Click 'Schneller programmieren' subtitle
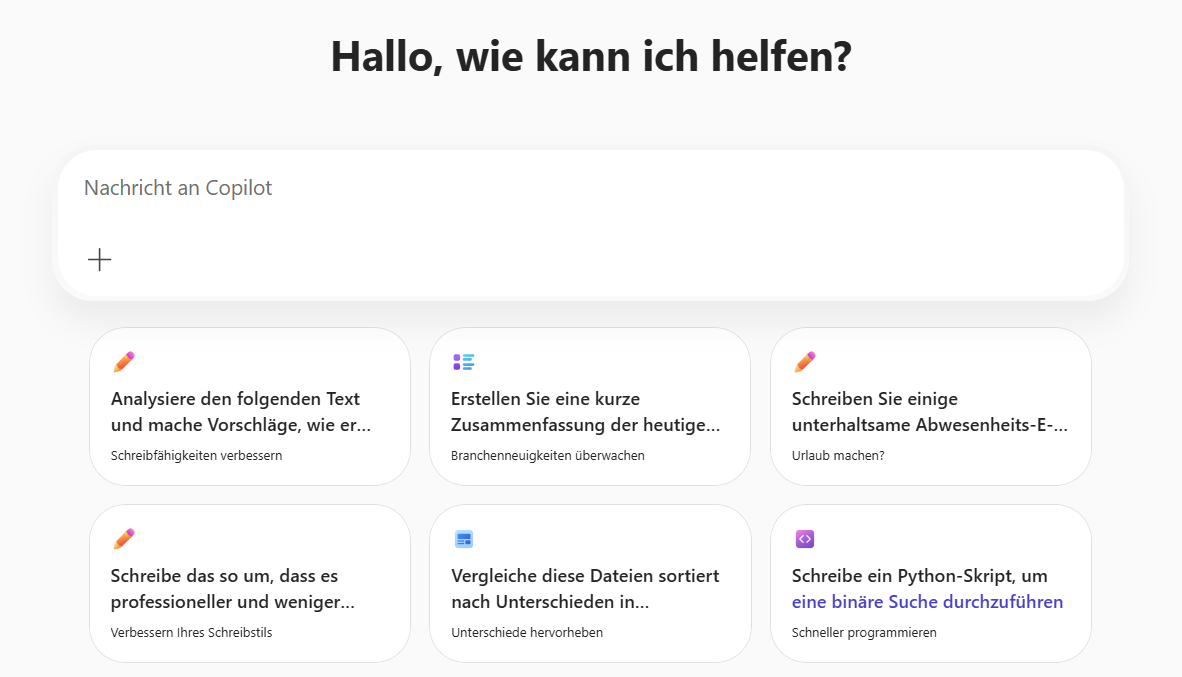This screenshot has width=1182, height=677. [x=864, y=633]
